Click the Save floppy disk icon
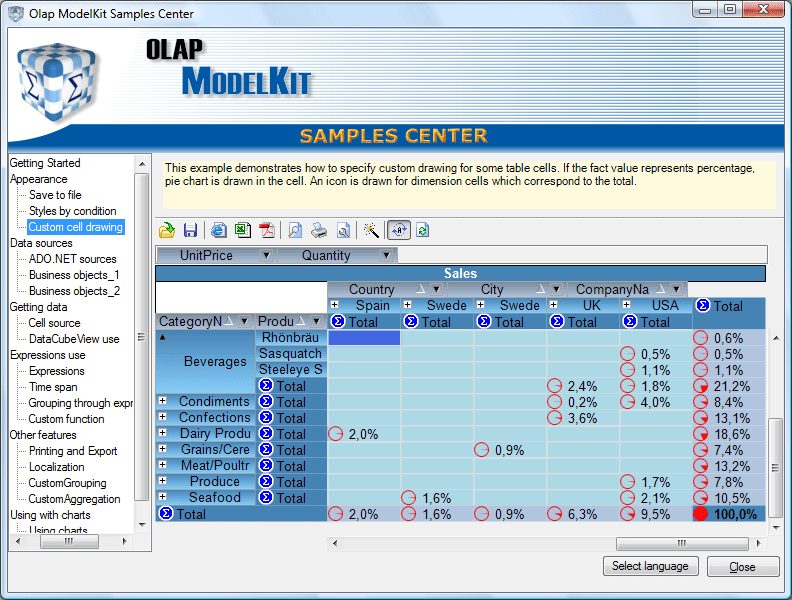Screen dimensions: 792x600 click(x=190, y=230)
